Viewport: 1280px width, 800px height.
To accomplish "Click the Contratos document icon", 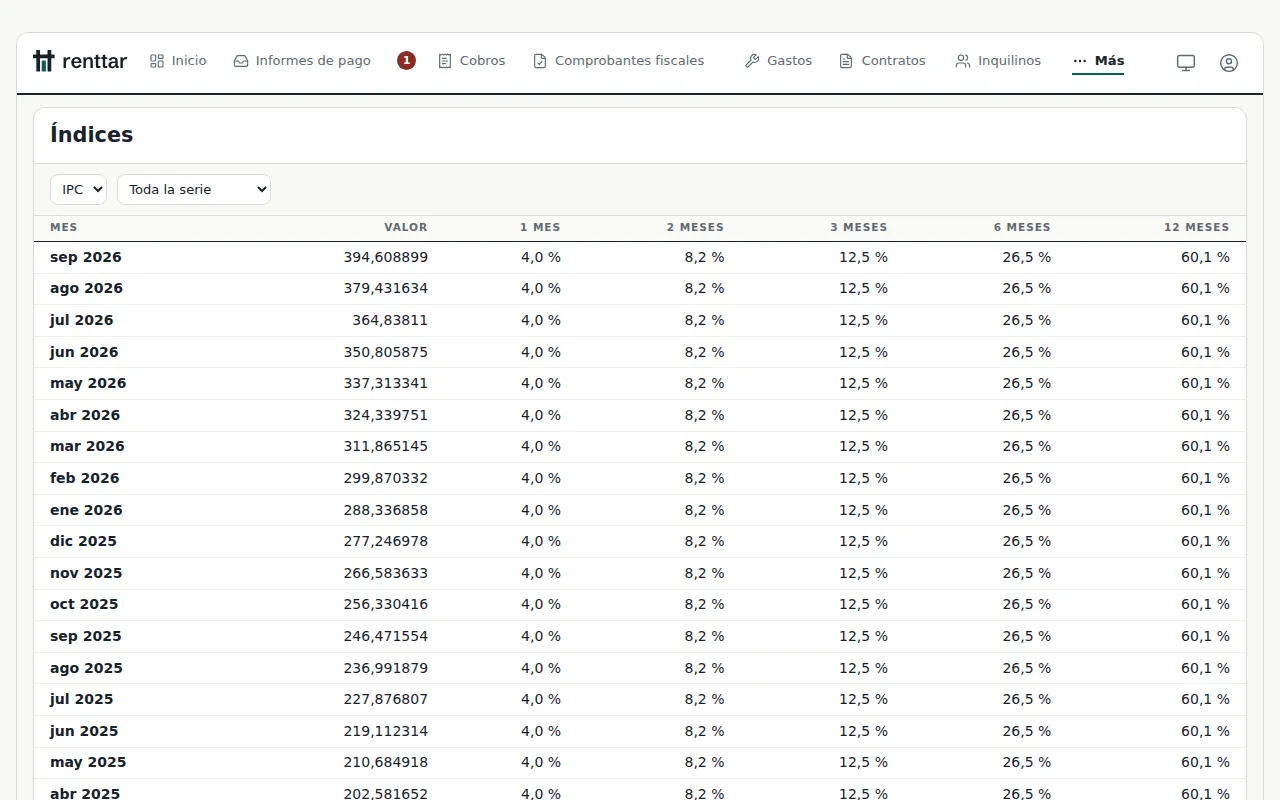I will coord(846,61).
